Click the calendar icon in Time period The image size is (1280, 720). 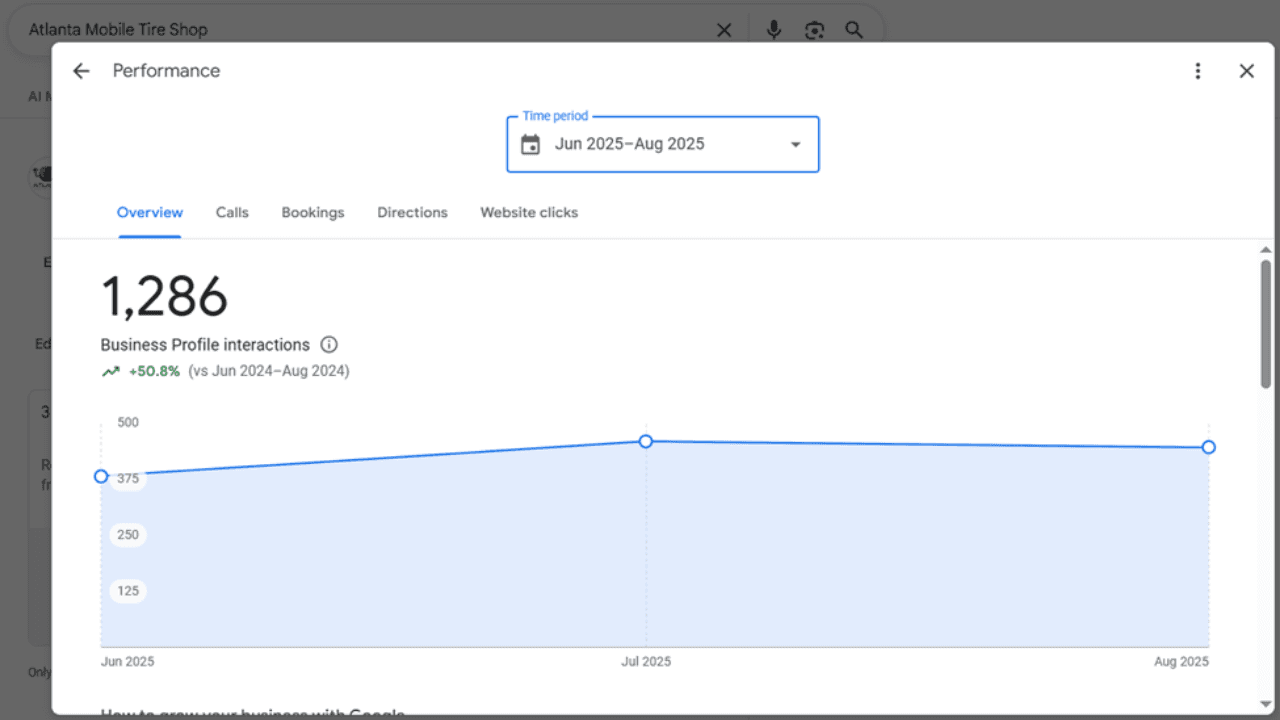[x=530, y=144]
